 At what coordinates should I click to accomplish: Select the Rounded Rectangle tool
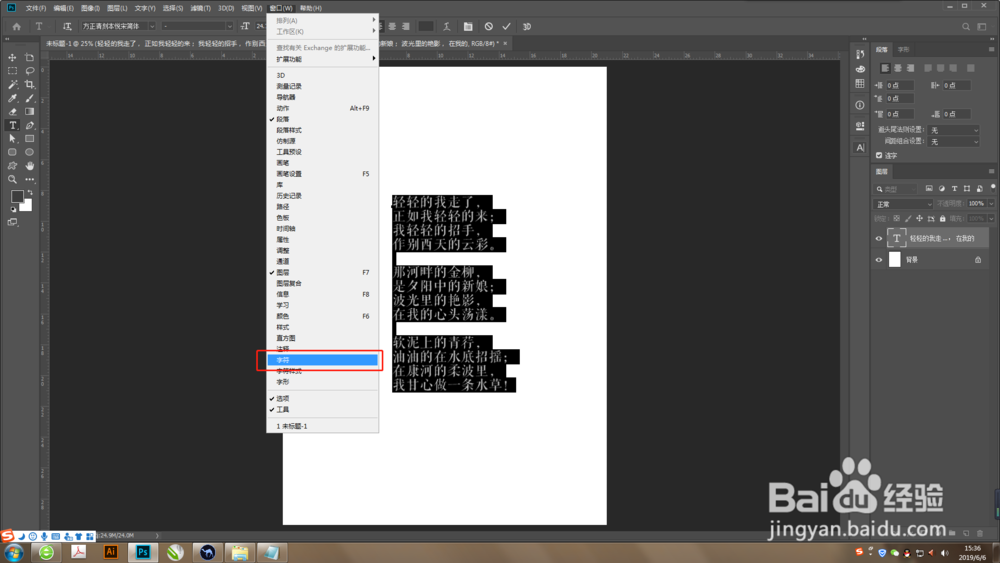pyautogui.click(x=12, y=152)
